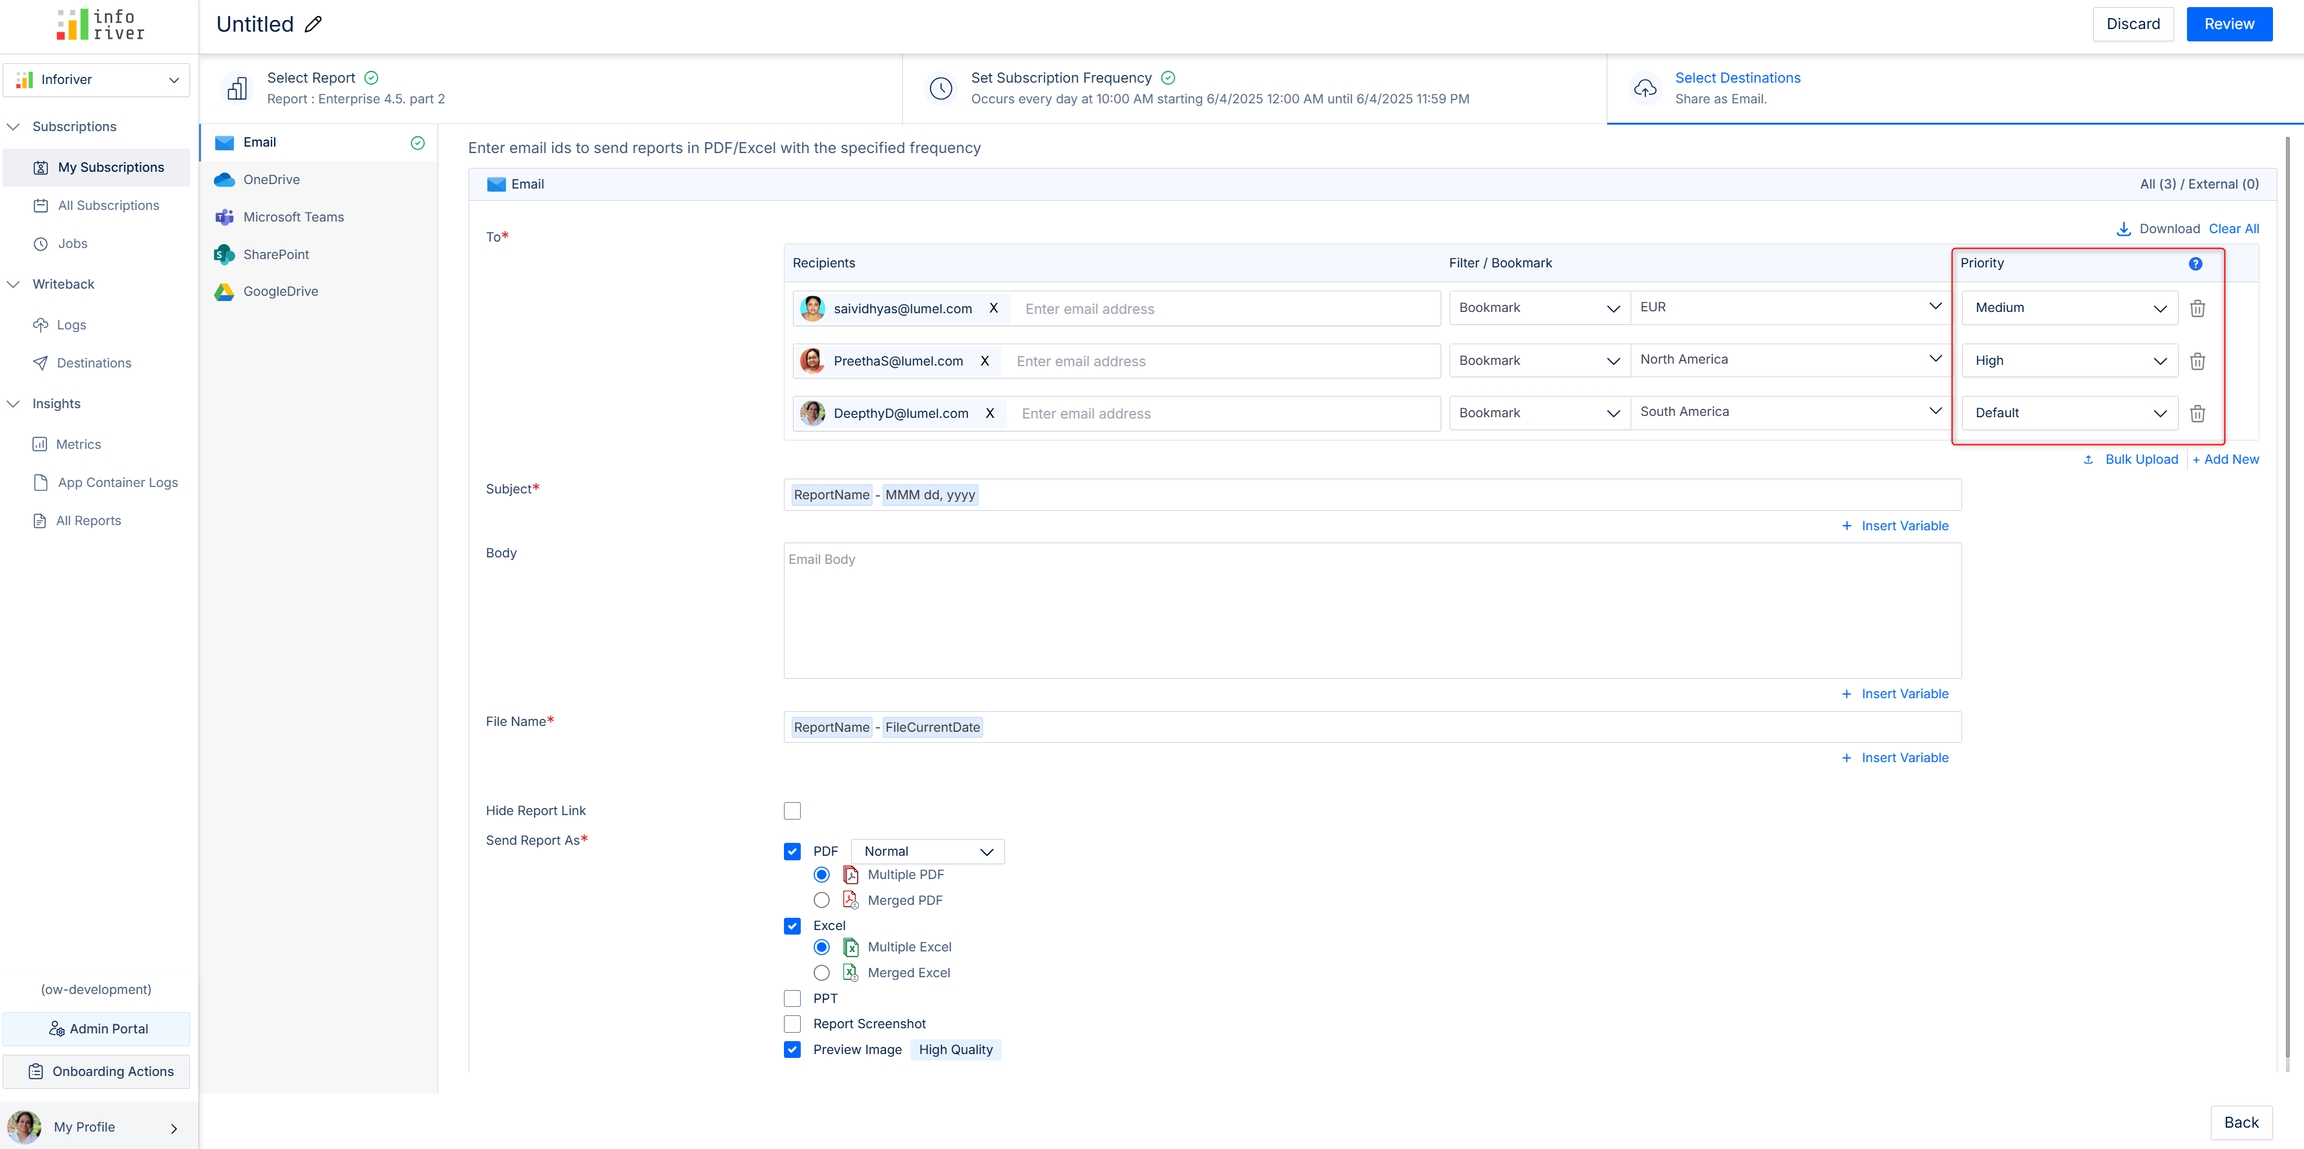
Task: Enable the PPT checkbox
Action: coord(792,999)
